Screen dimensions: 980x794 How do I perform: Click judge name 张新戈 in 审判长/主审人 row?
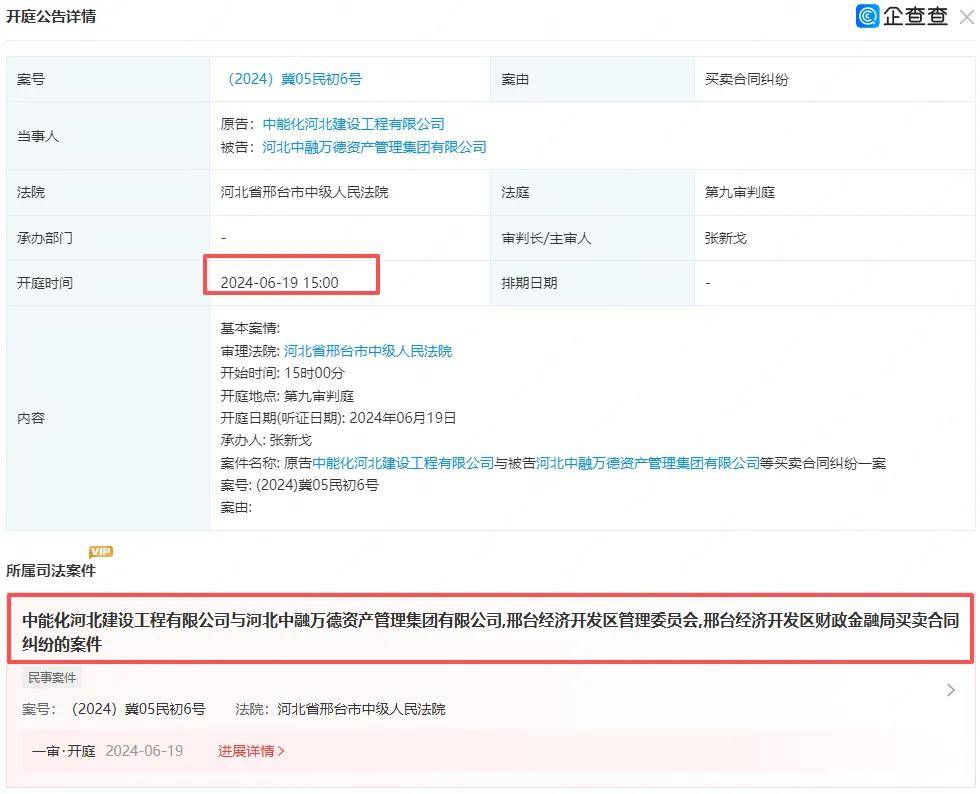[726, 238]
